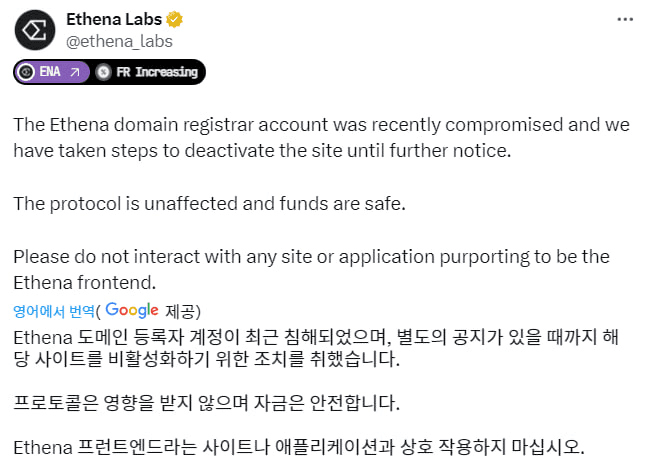Select the English 'Ethena frontend.' line
Viewport: 647px width, 470px height.
[85, 283]
